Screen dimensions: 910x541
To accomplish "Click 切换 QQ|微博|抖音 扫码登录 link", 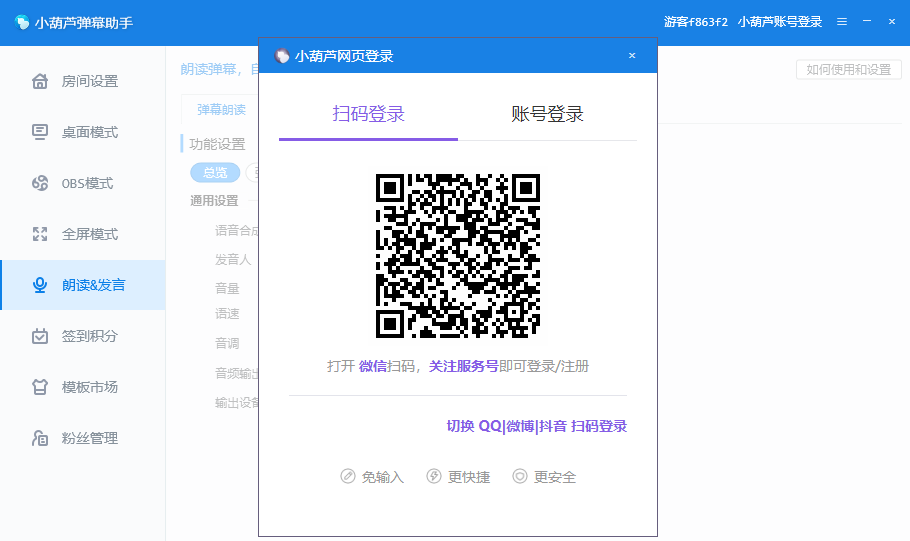I will [x=536, y=426].
